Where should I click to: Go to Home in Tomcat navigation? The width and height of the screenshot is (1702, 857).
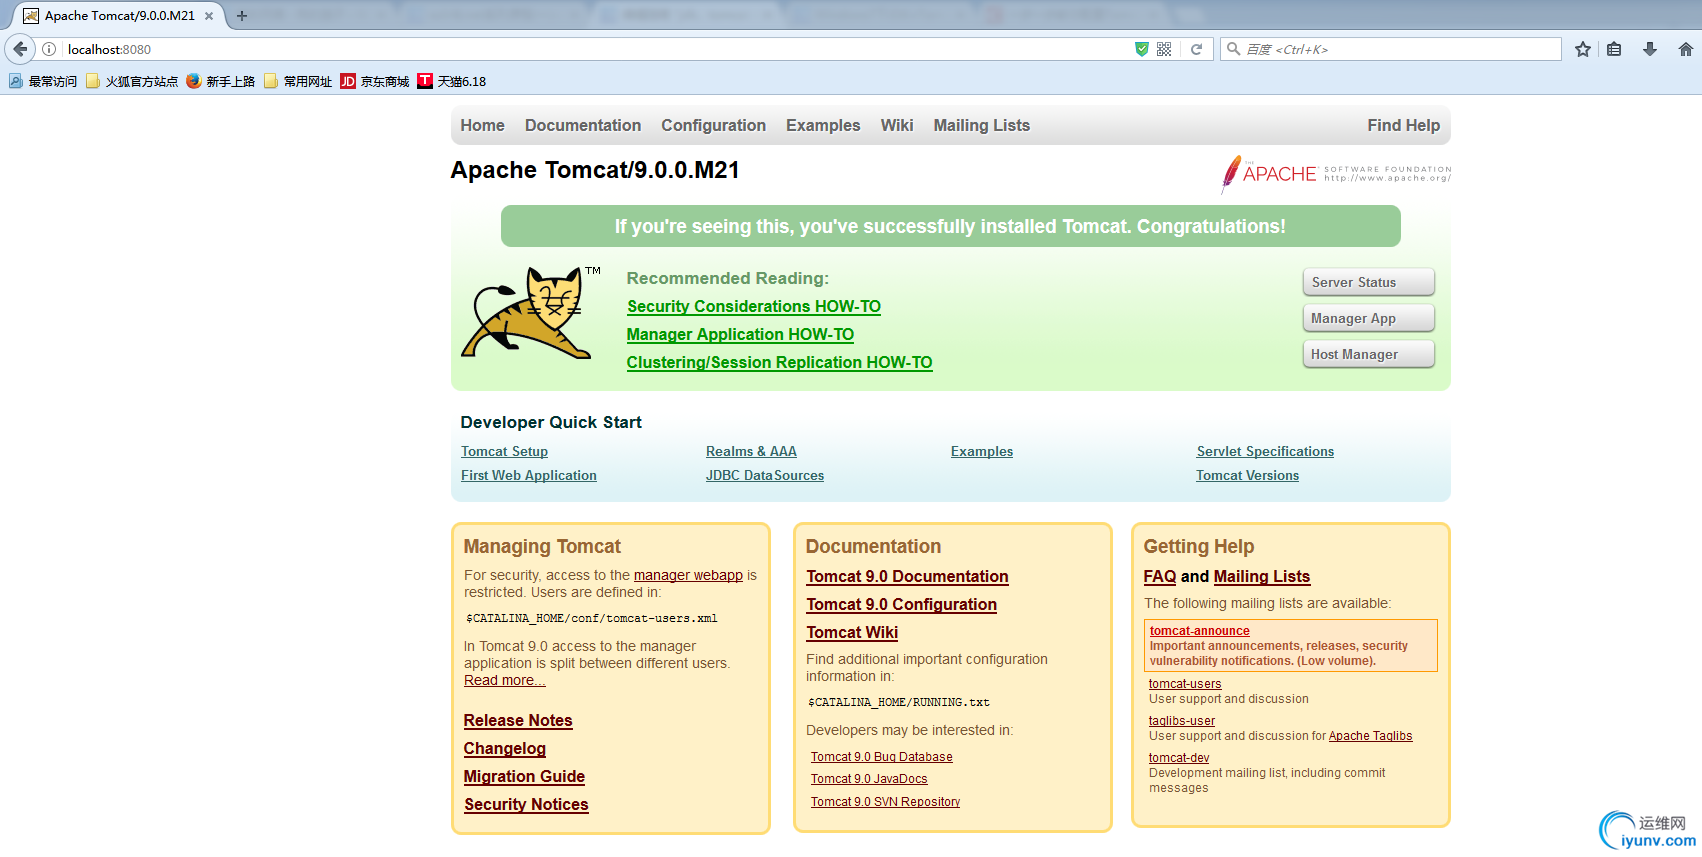pyautogui.click(x=482, y=125)
